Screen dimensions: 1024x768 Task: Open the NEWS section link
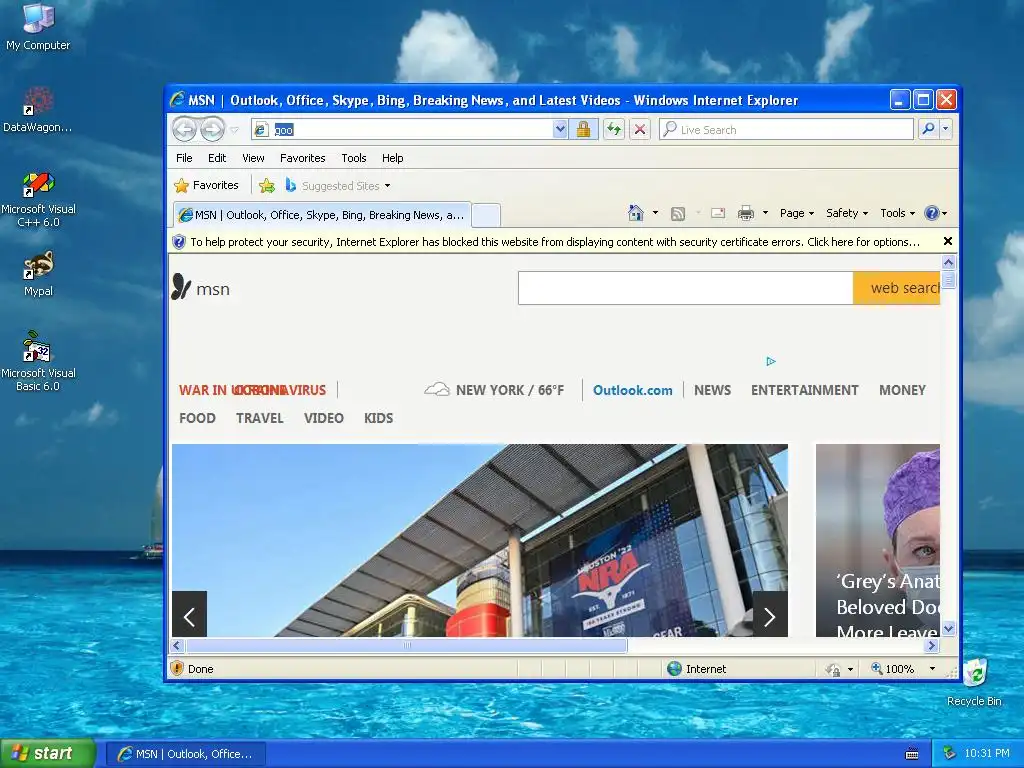[712, 390]
